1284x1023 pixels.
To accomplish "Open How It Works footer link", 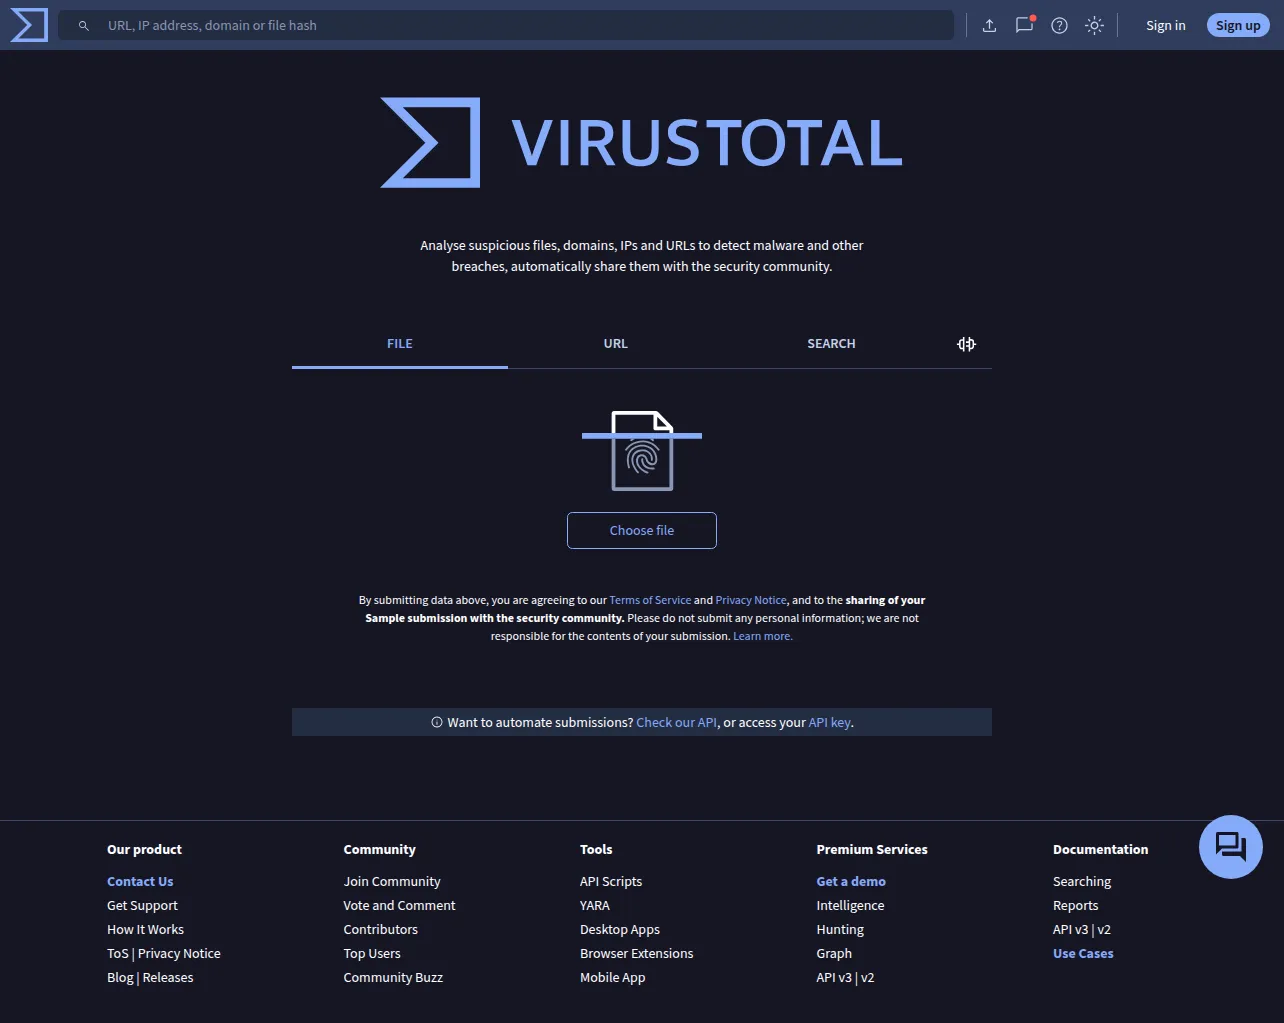I will pos(145,930).
